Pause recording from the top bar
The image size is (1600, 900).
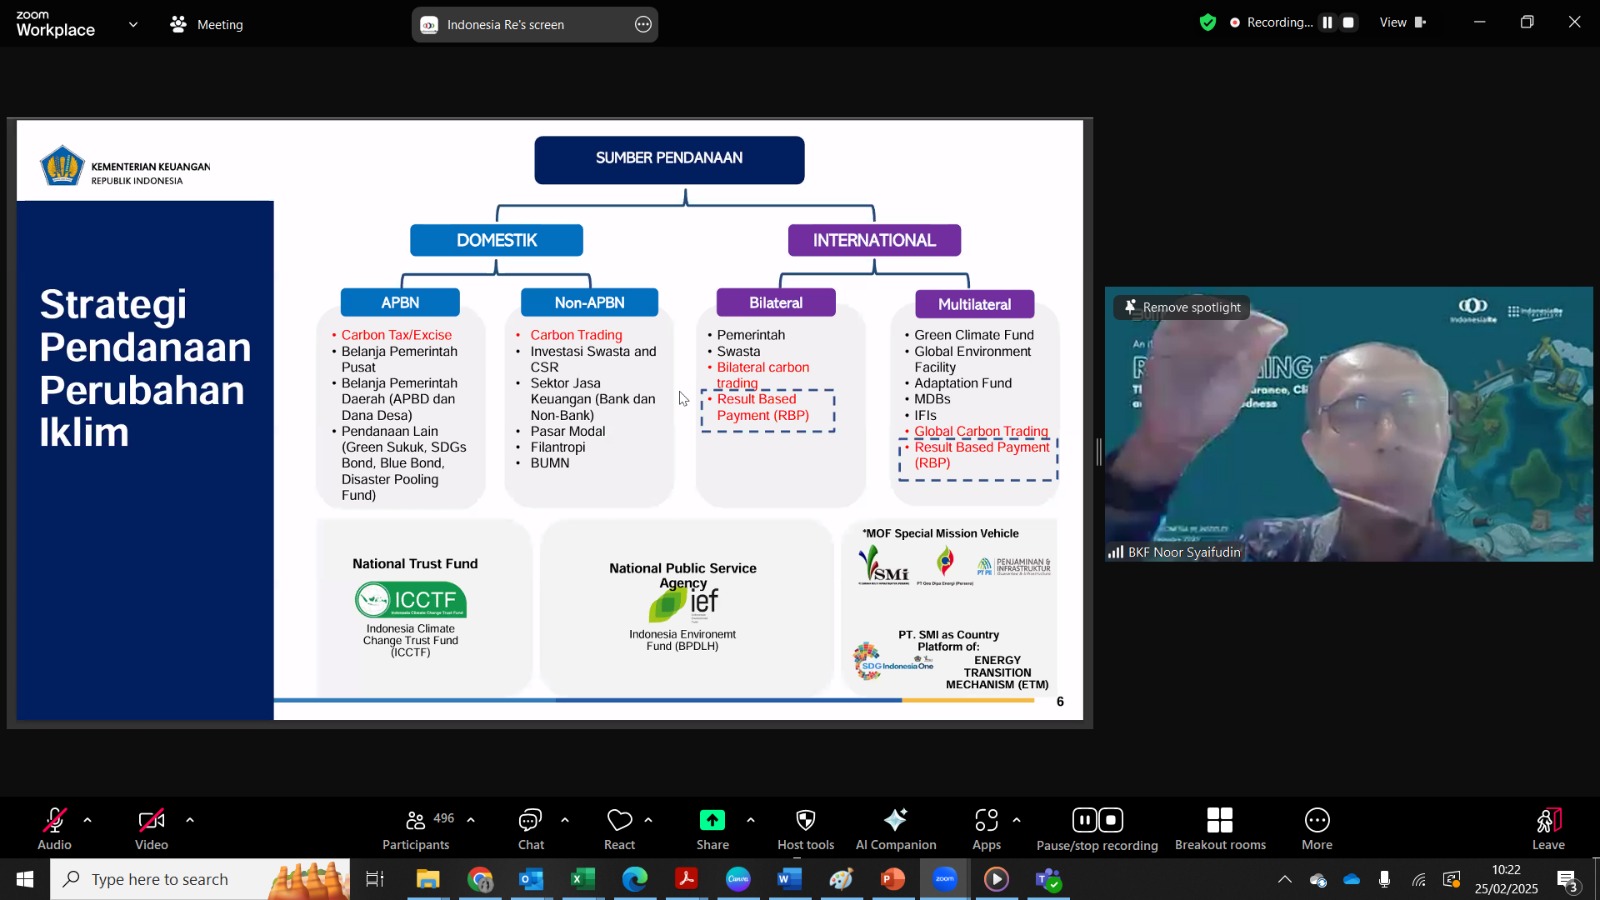click(1327, 22)
